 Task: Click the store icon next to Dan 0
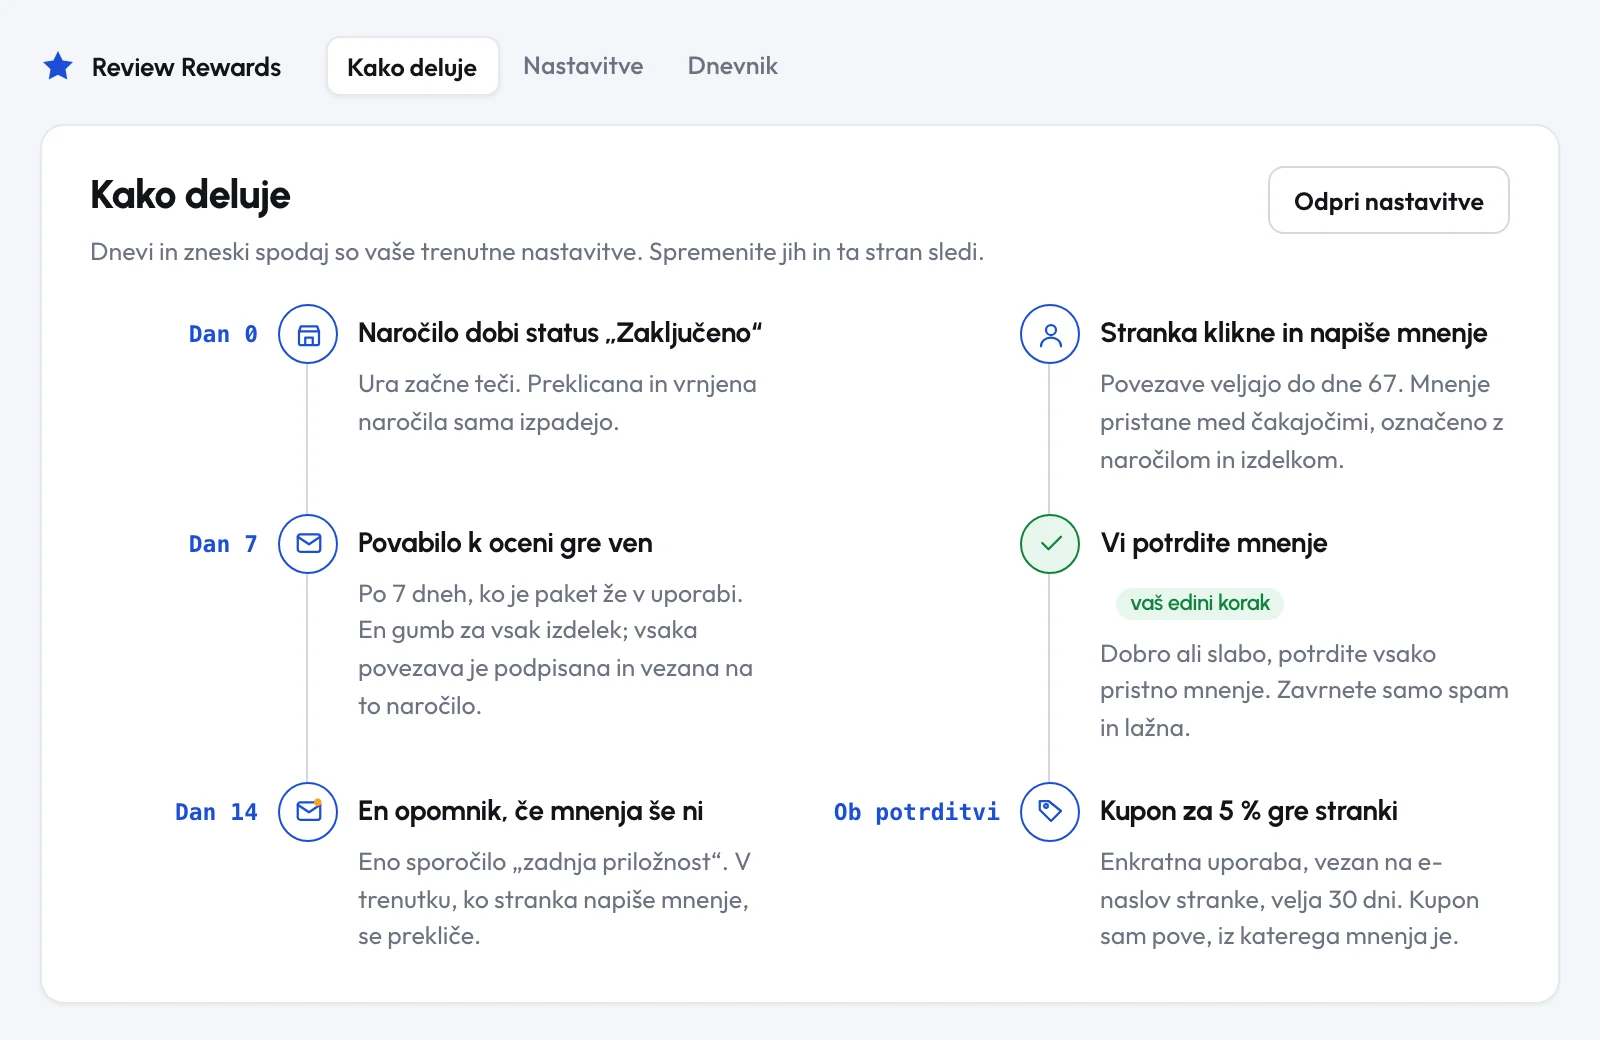[x=308, y=334]
